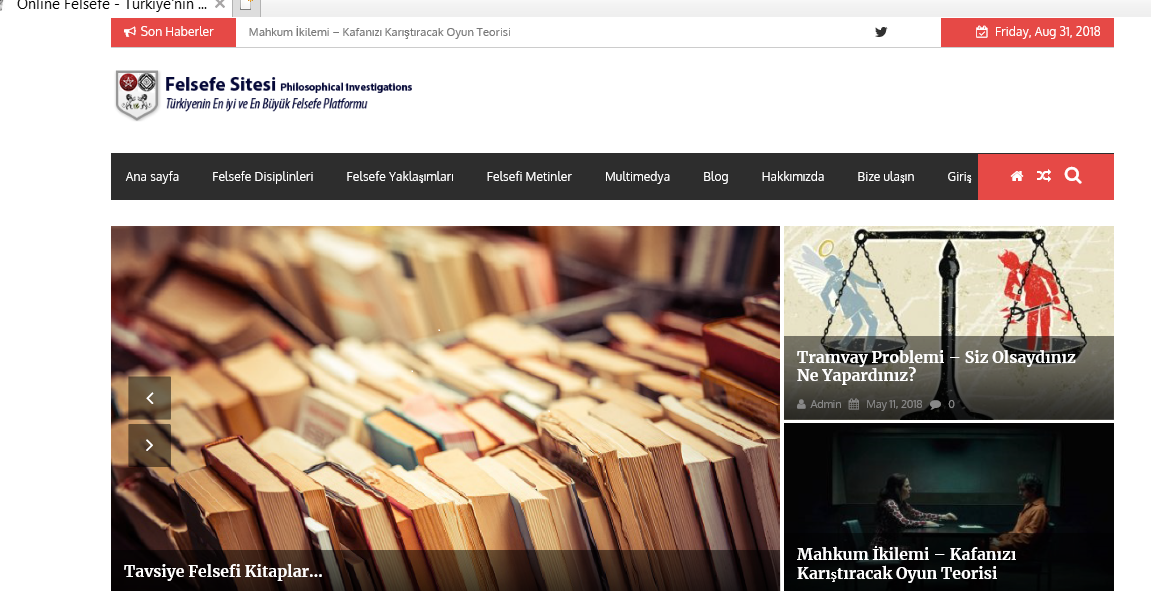Image resolution: width=1151 pixels, height=591 pixels.
Task: Click the Felsefe Sitesi shield logo
Action: click(x=137, y=94)
